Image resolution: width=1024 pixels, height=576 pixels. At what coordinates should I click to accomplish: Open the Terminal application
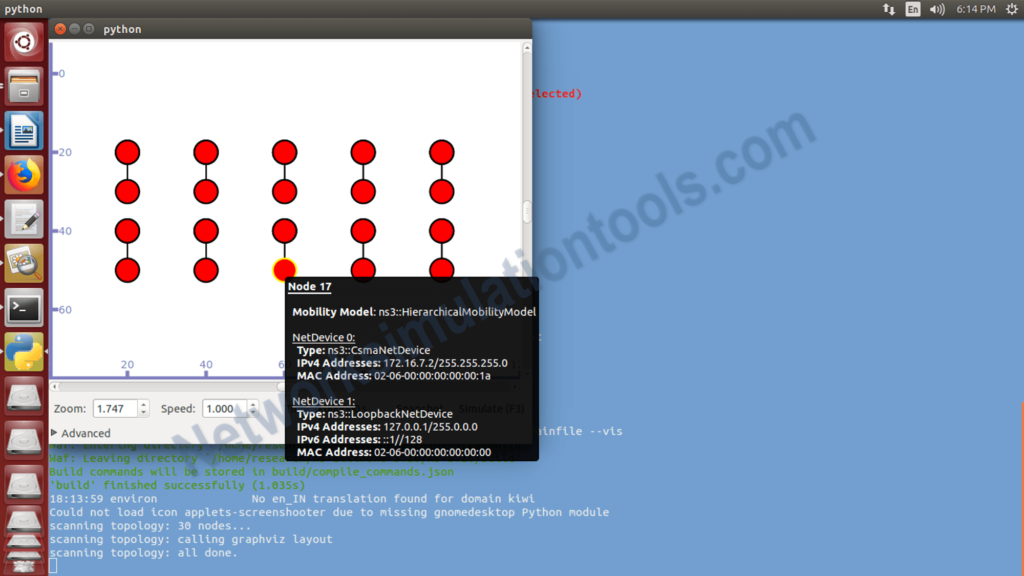[x=24, y=306]
